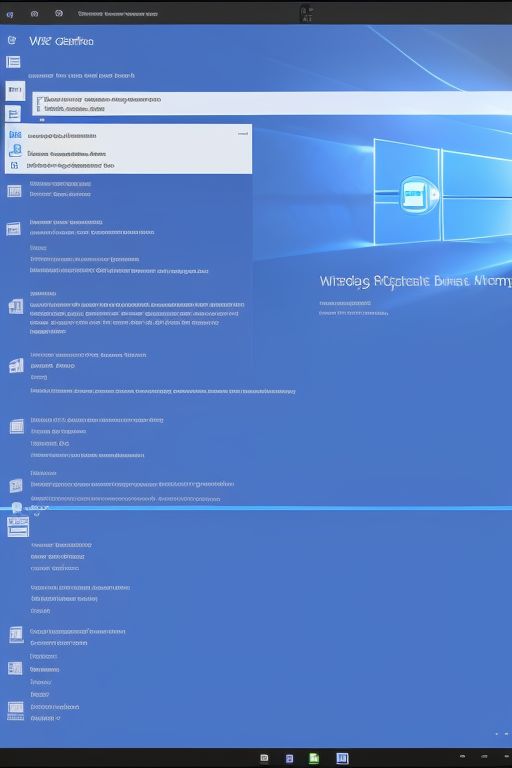Click the first icon in the dark top bar
The width and height of the screenshot is (512, 768).
[10, 14]
